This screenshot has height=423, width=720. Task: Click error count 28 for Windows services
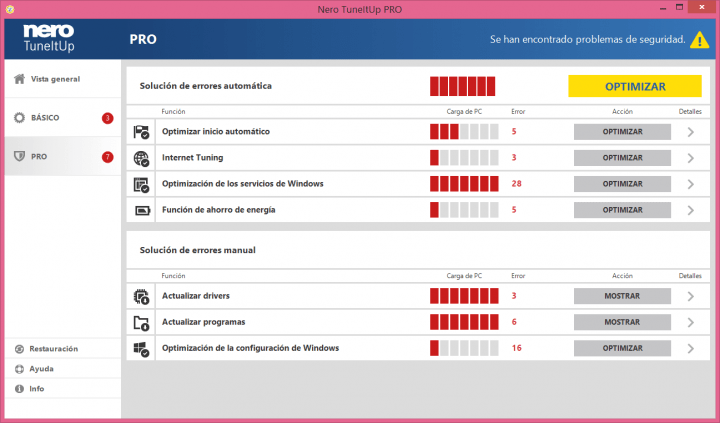pyautogui.click(x=517, y=184)
